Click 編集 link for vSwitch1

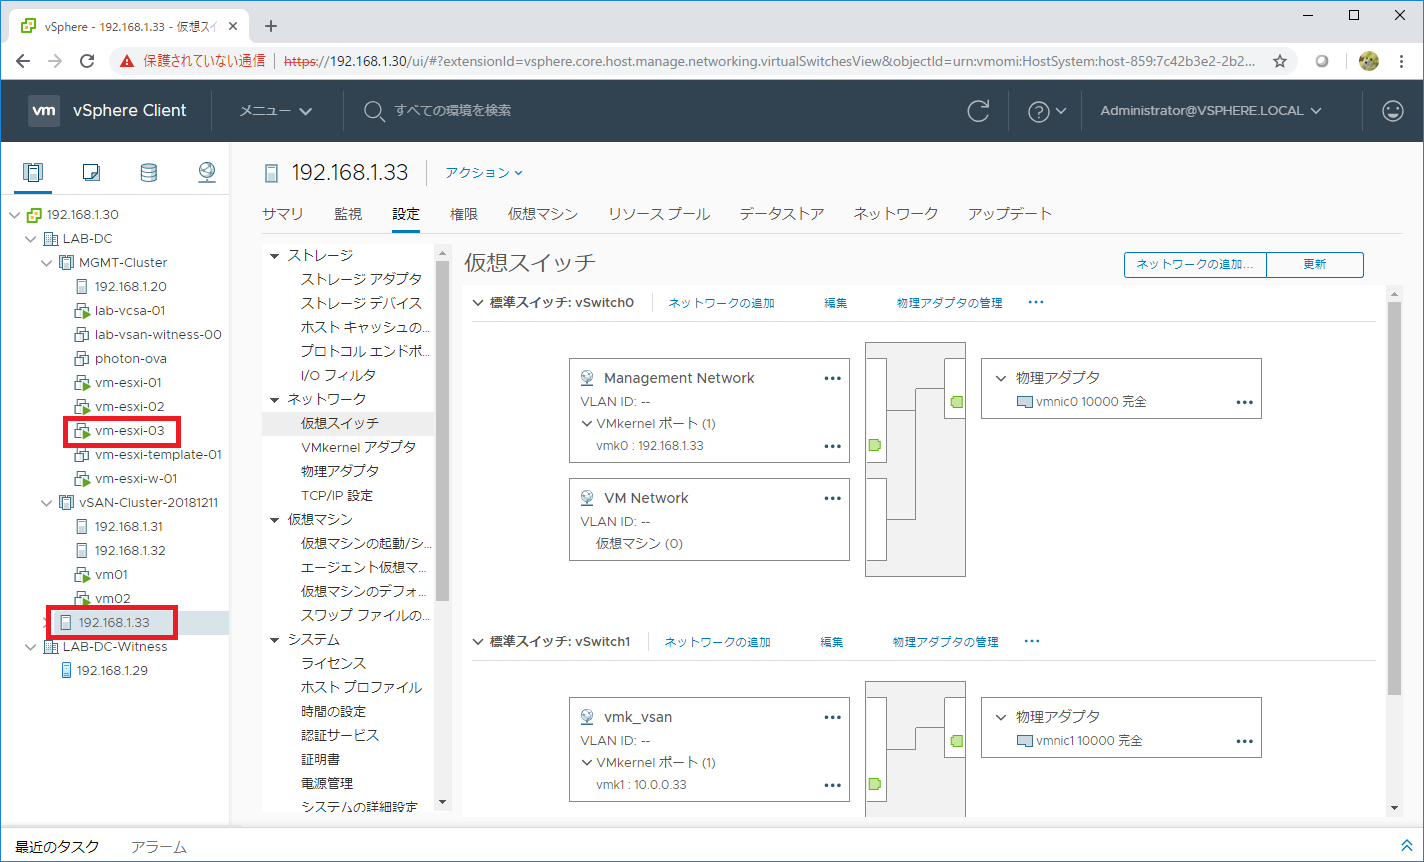831,642
